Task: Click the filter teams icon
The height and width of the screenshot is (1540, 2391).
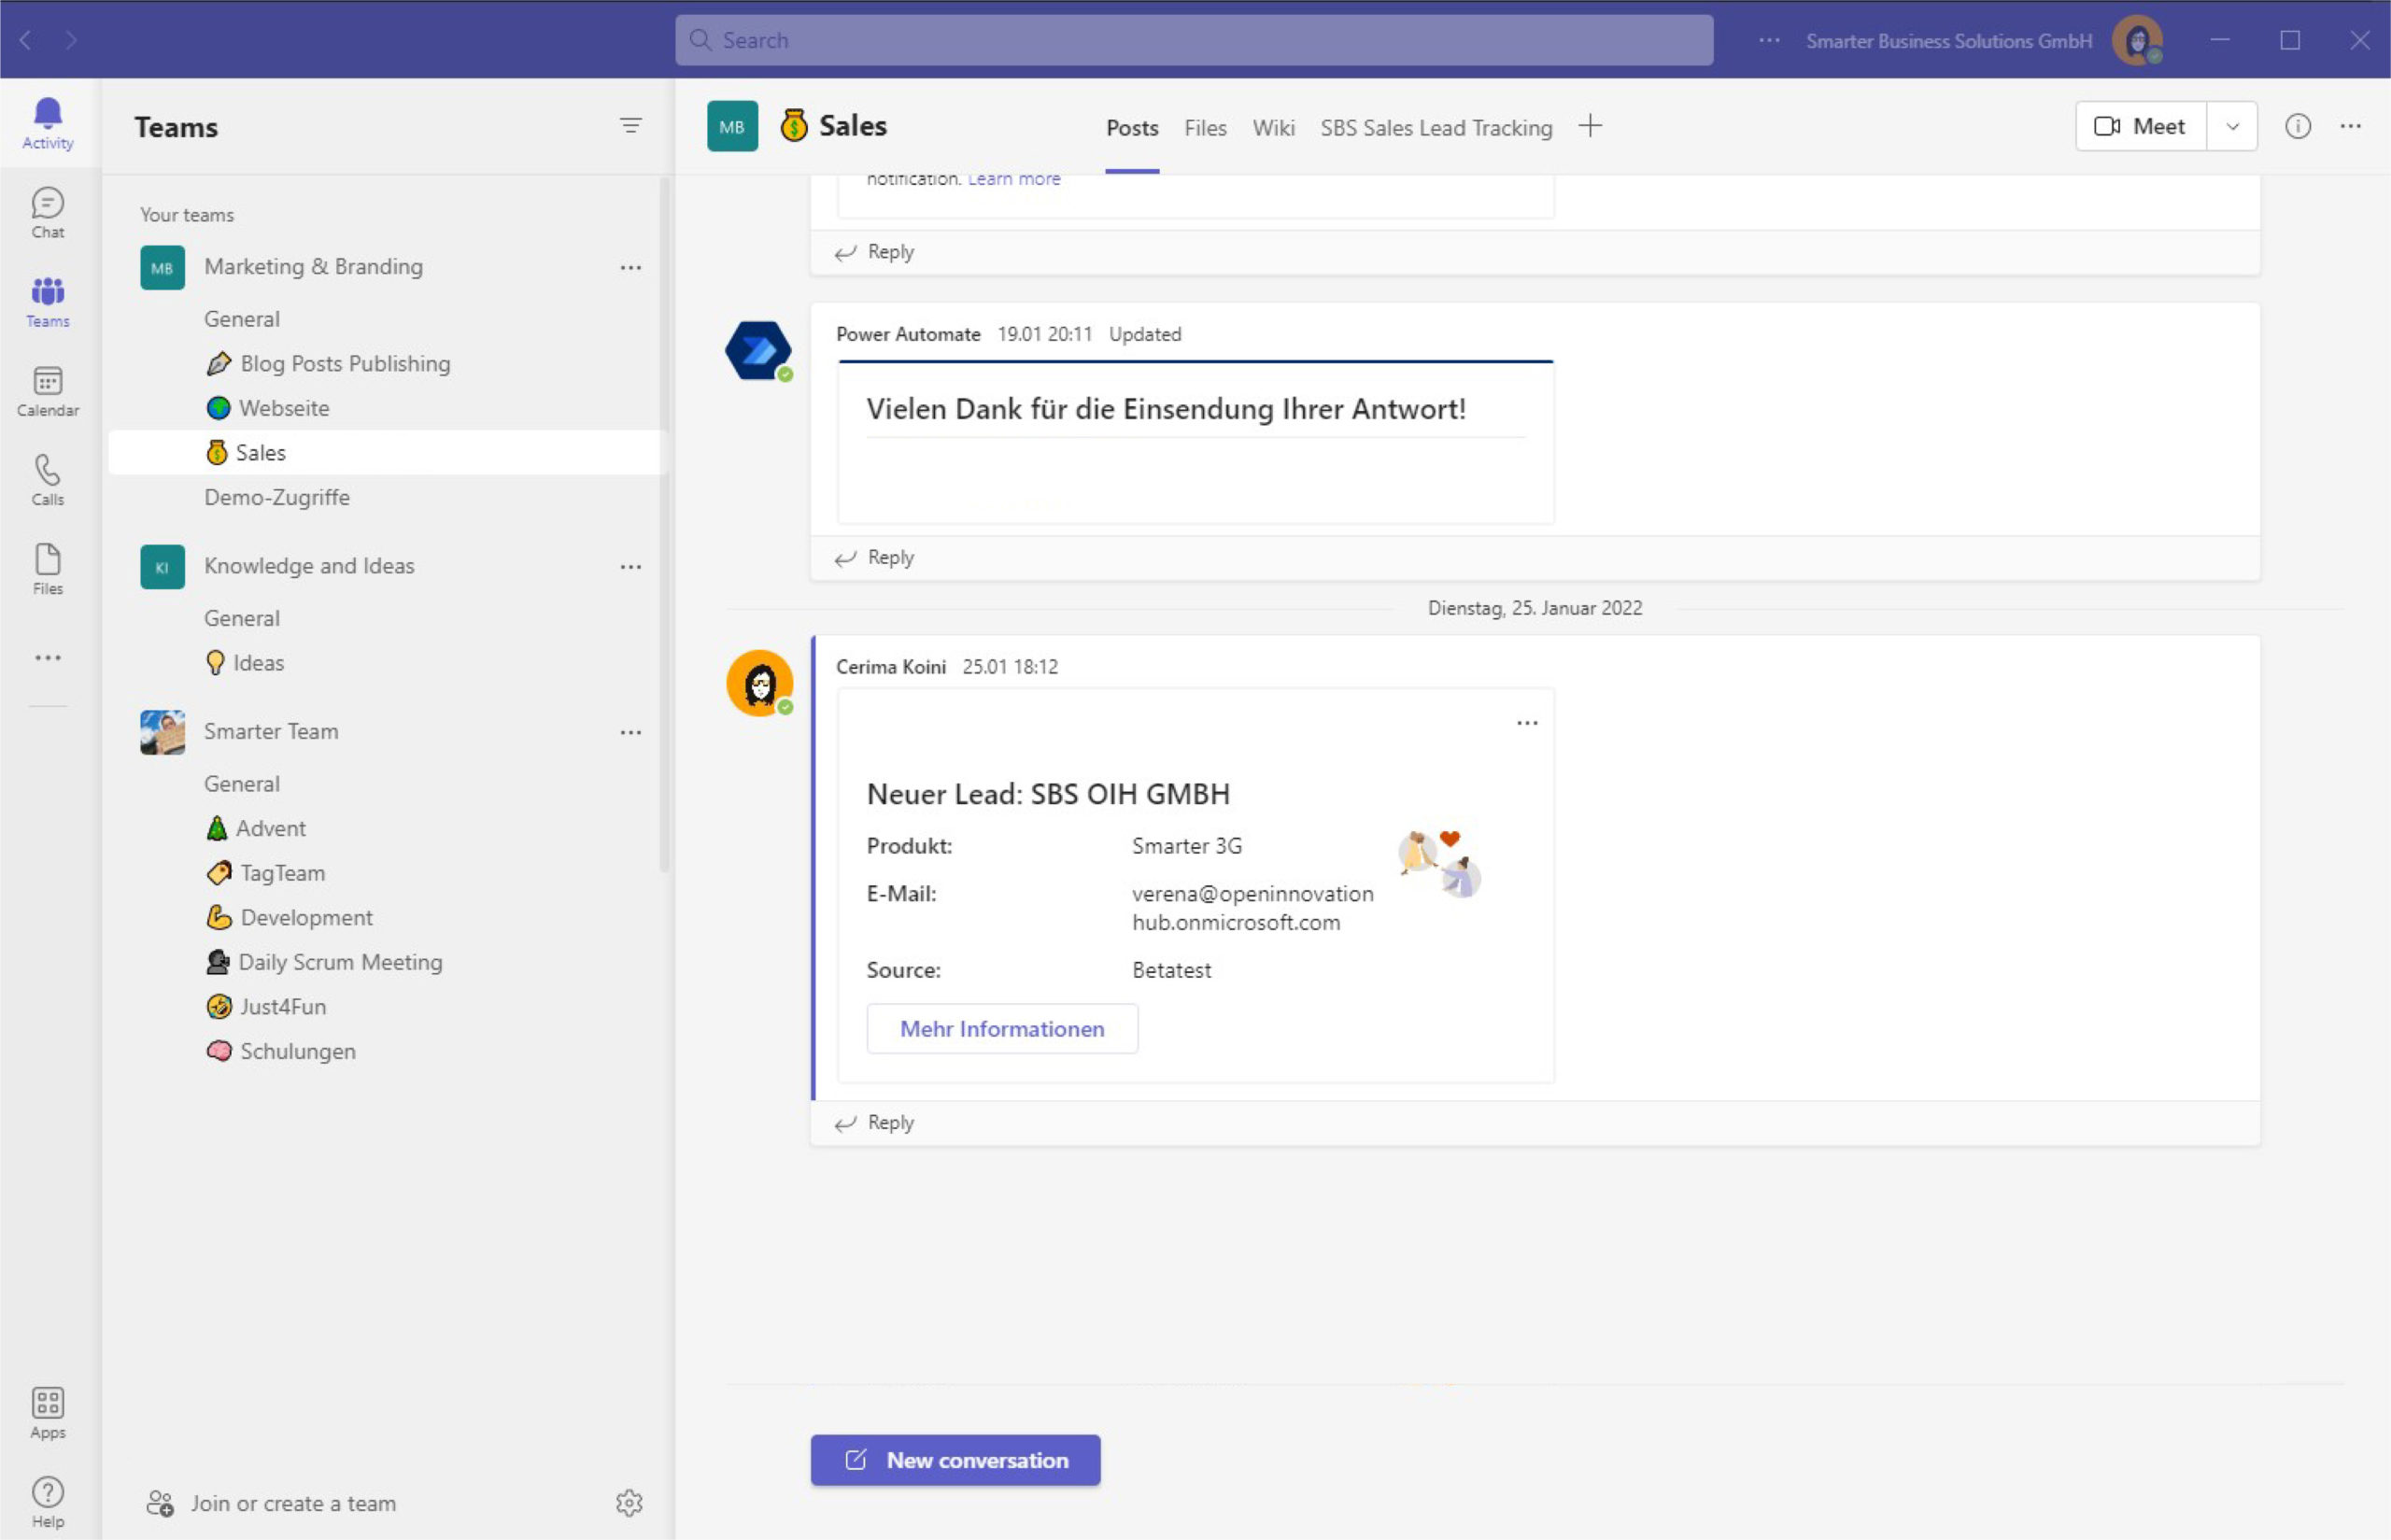Action: point(630,126)
